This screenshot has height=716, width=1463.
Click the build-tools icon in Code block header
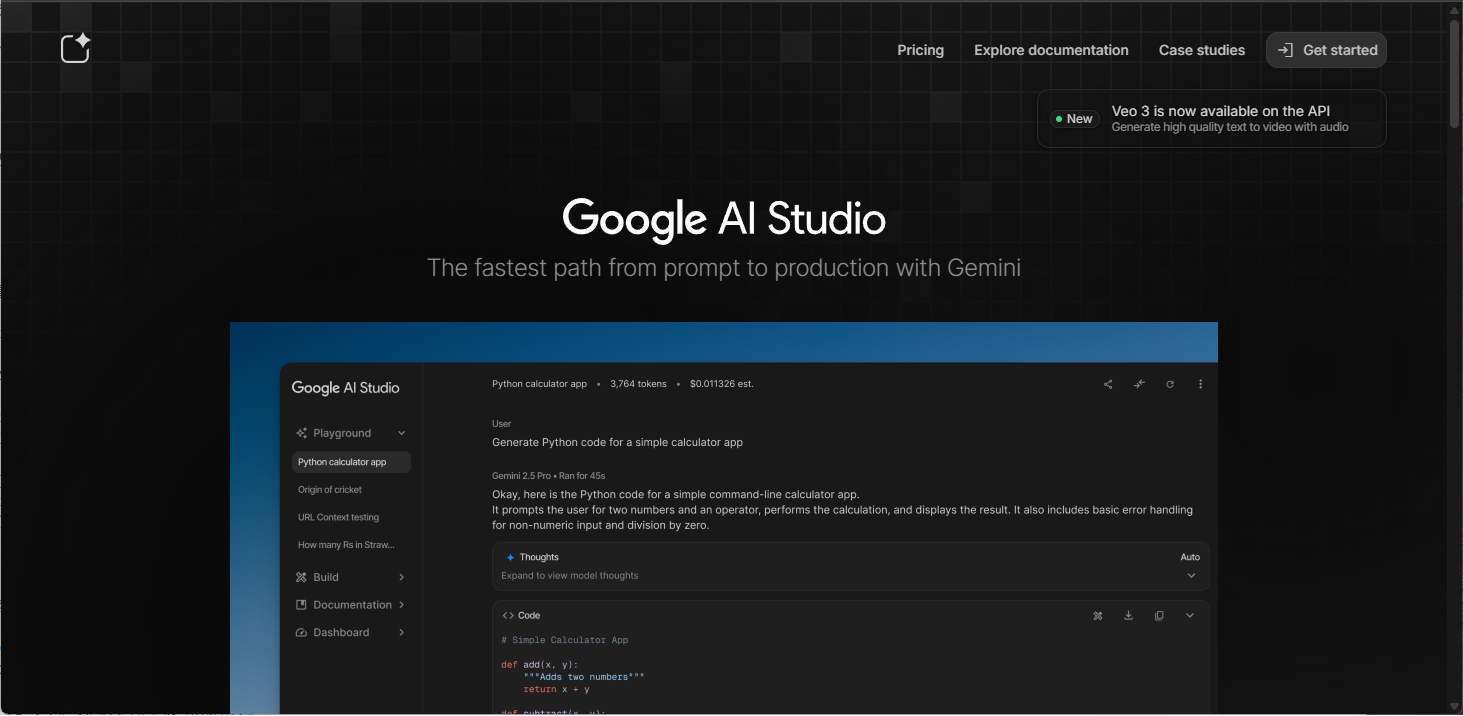tap(1098, 616)
